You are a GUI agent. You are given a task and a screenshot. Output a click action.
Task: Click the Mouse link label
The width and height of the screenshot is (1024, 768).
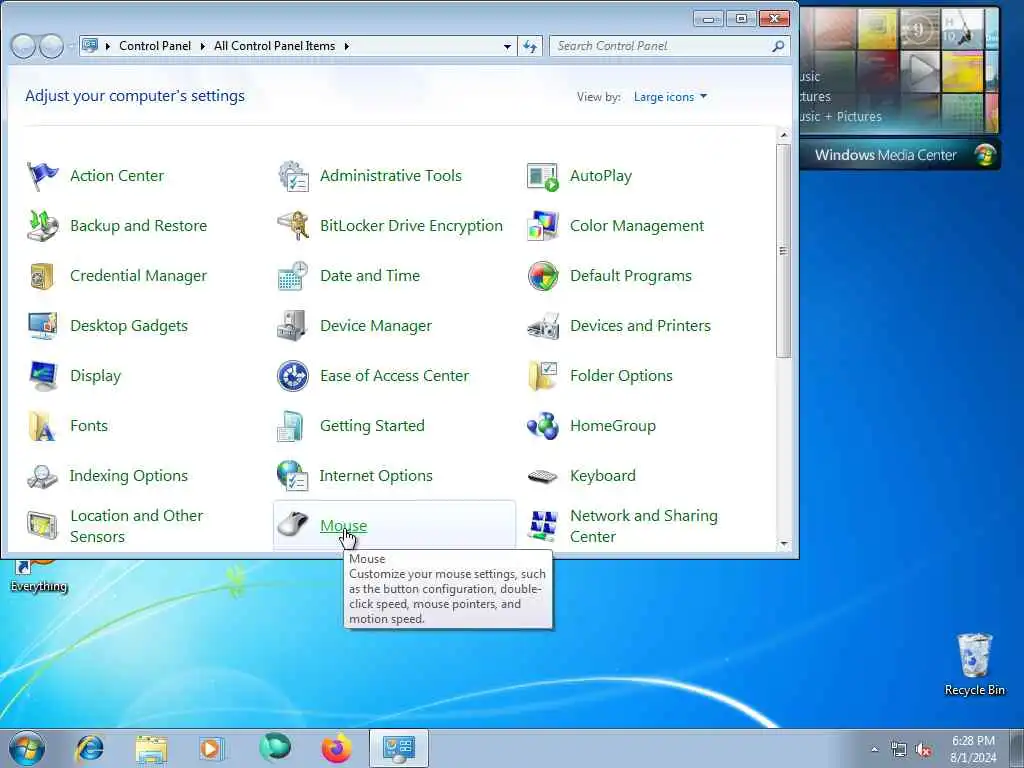pyautogui.click(x=344, y=526)
